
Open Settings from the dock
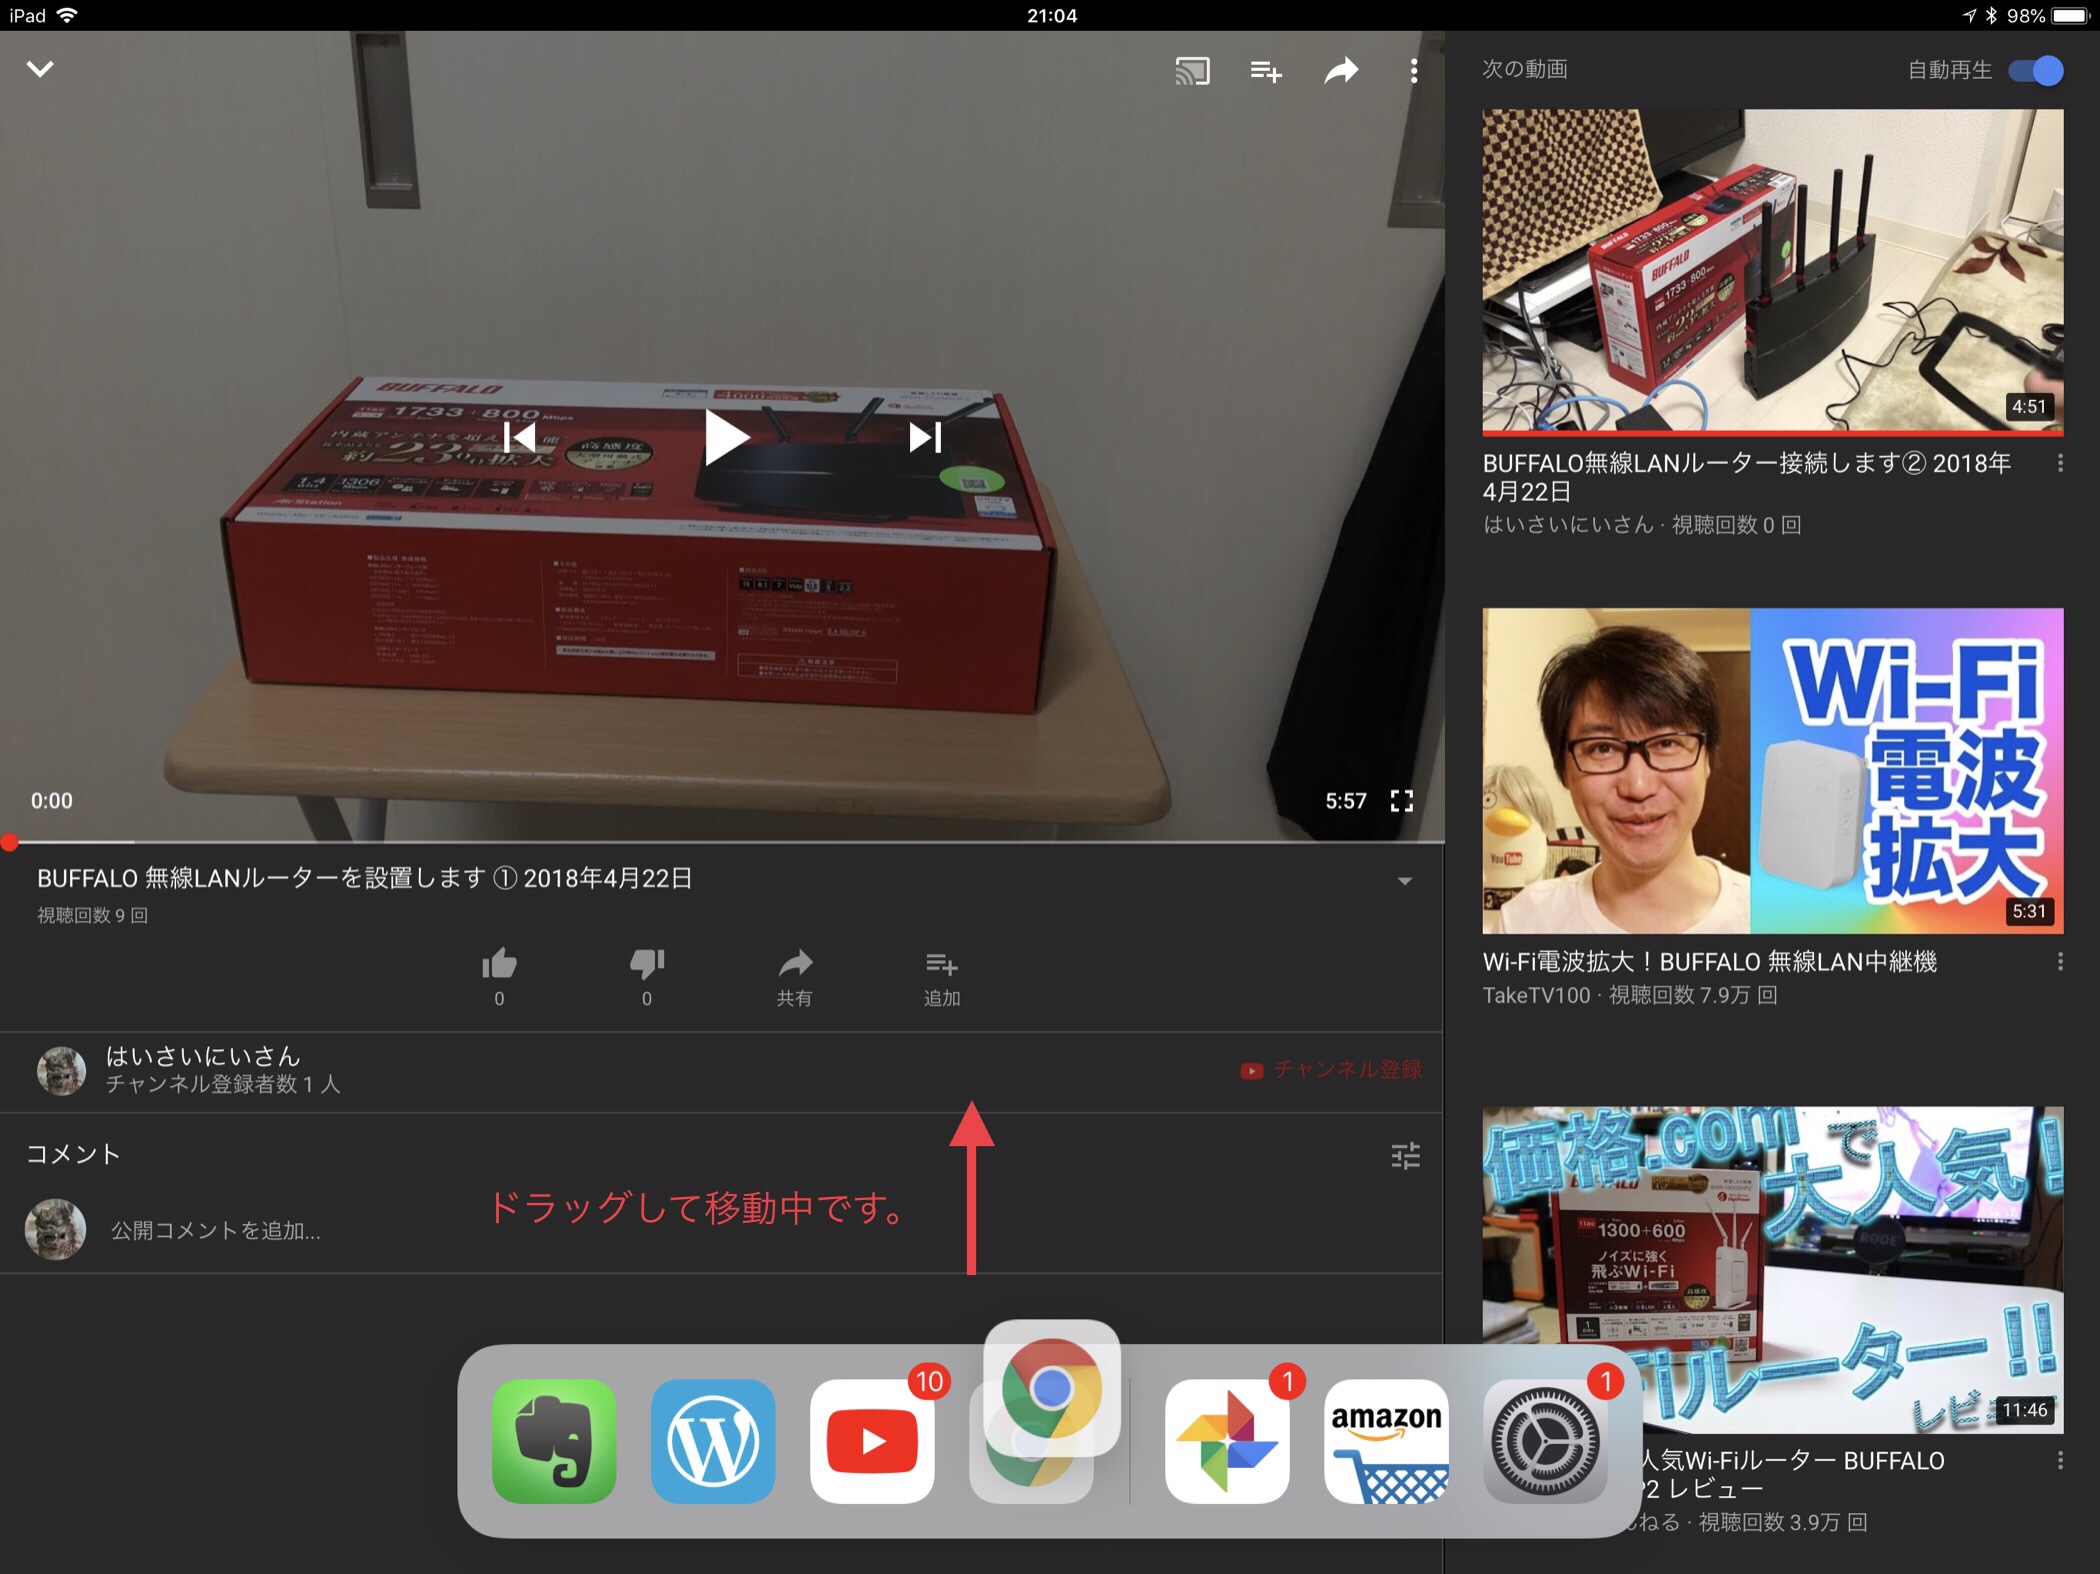point(1545,1441)
